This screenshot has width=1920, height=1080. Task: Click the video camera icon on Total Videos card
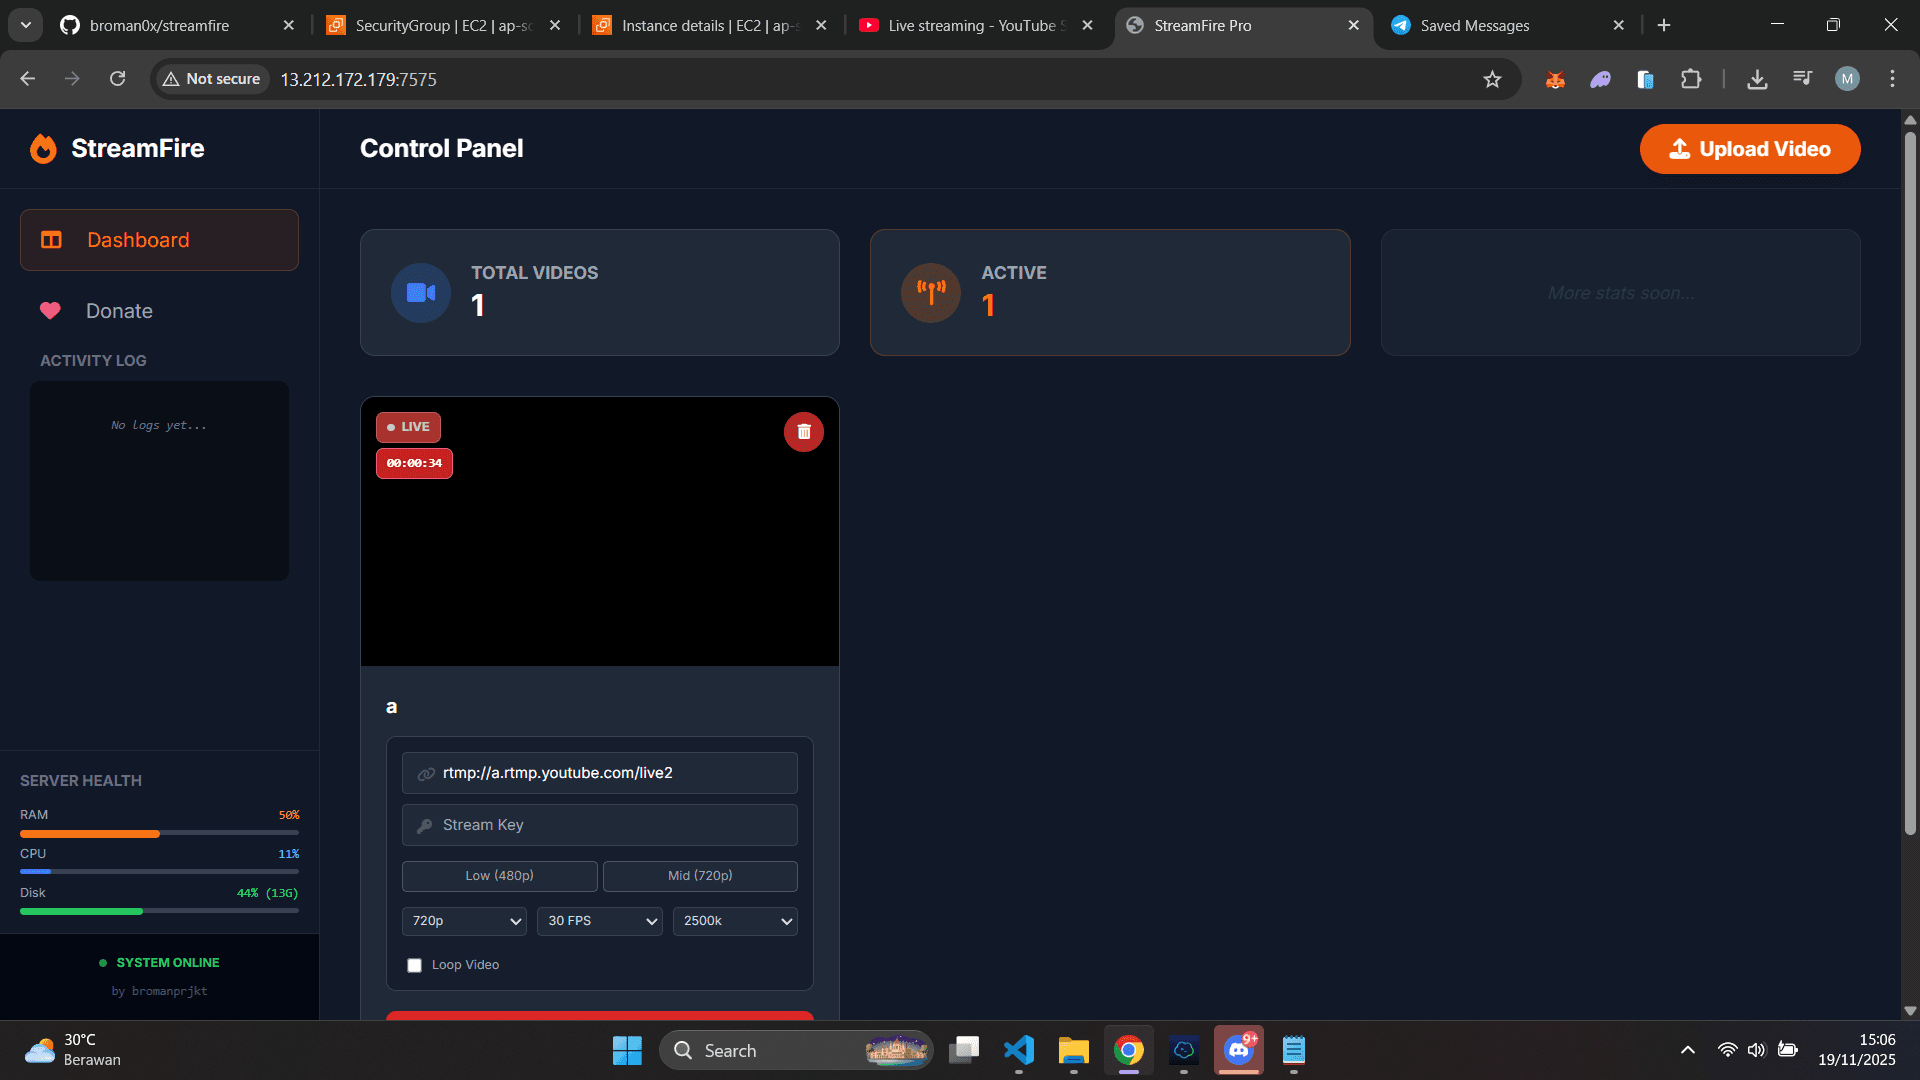point(420,292)
